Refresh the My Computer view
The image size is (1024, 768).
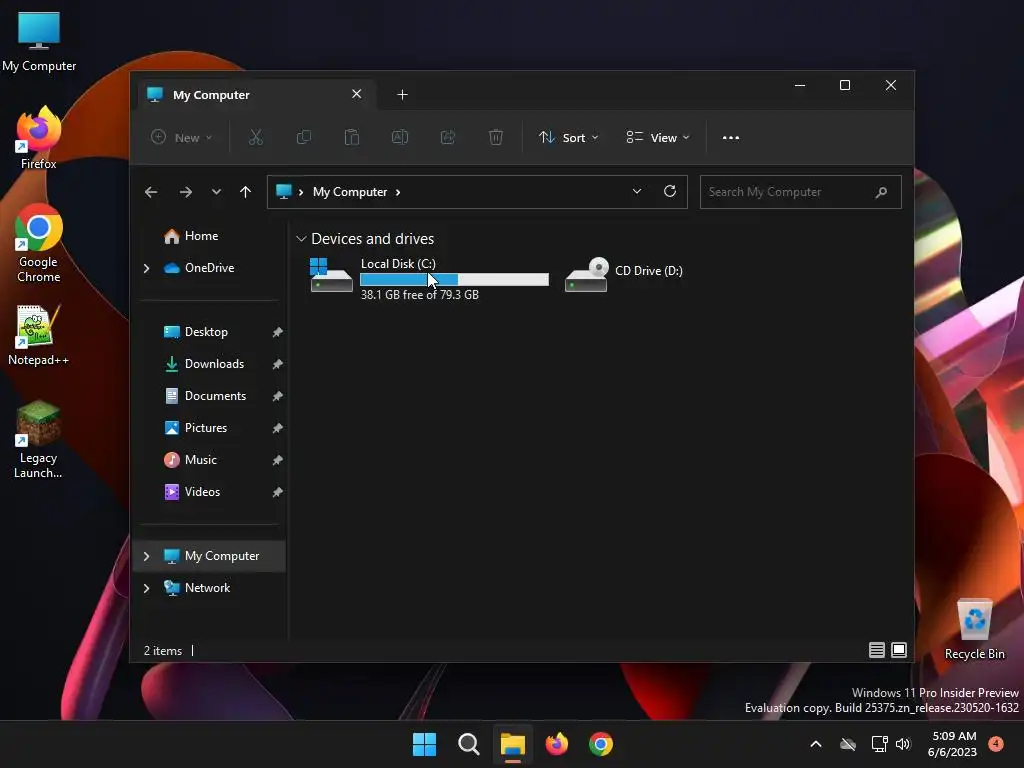[669, 191]
